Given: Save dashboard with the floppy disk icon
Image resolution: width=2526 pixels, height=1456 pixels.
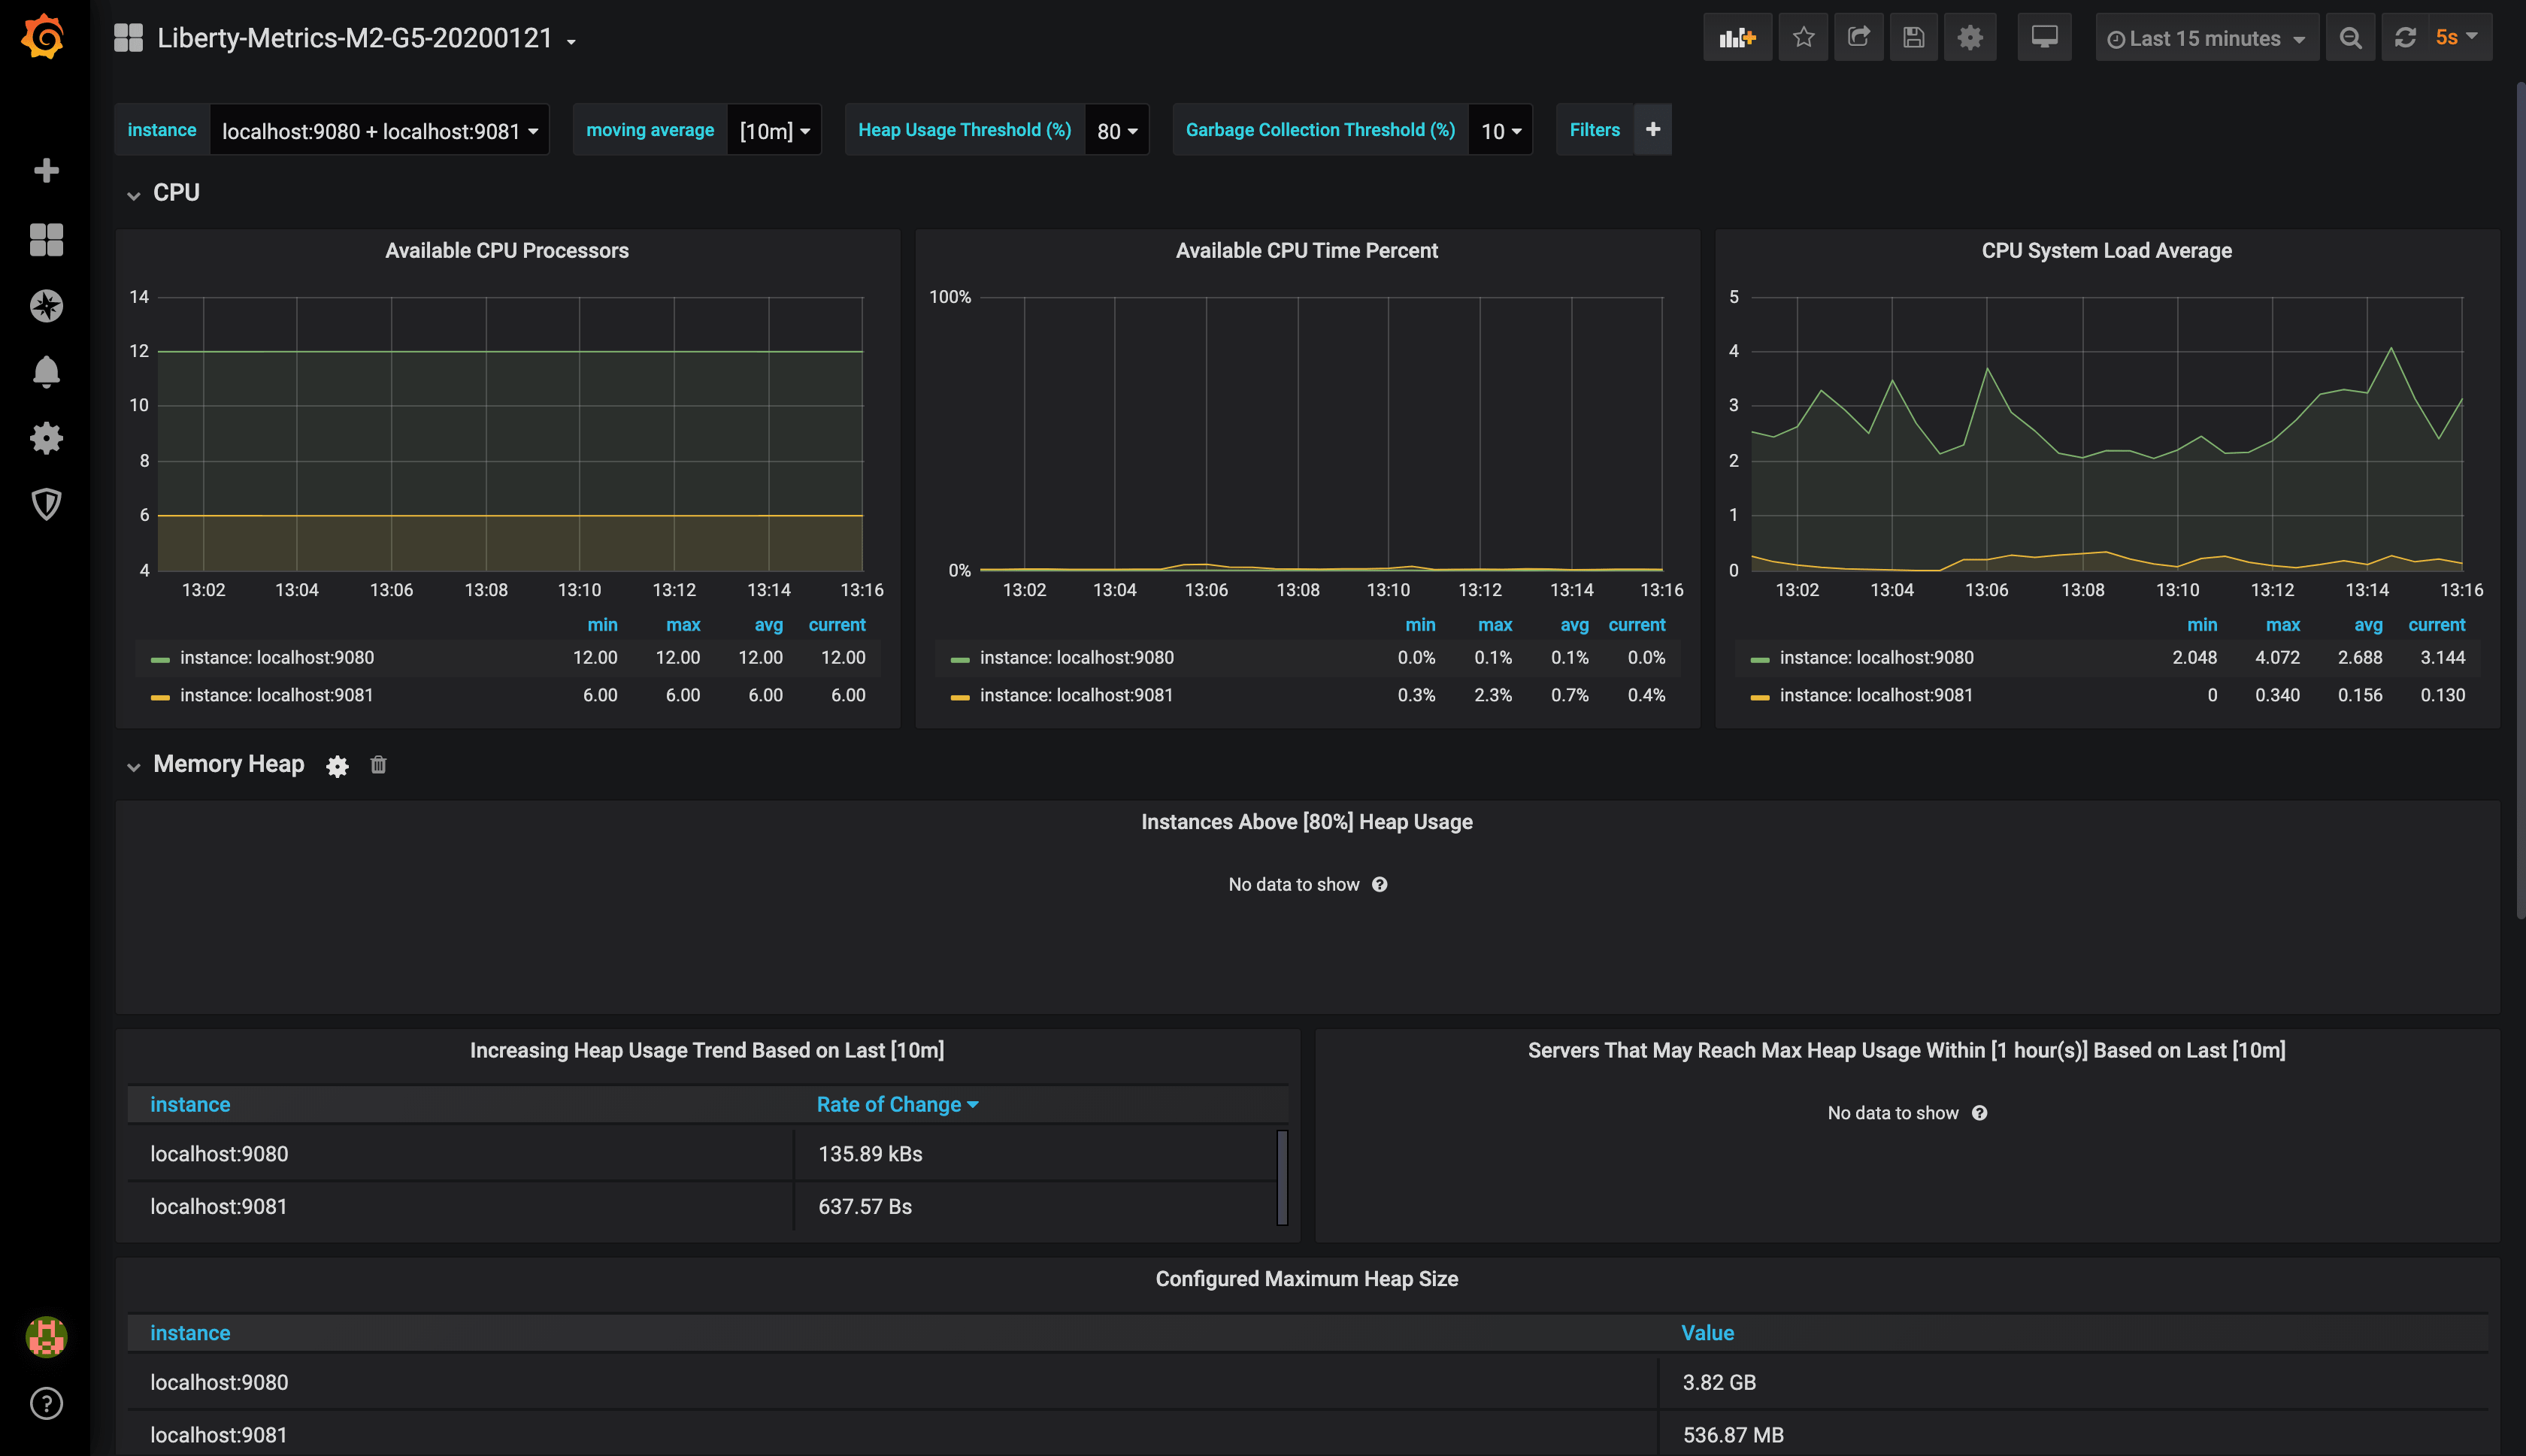Looking at the screenshot, I should click(x=1913, y=38).
